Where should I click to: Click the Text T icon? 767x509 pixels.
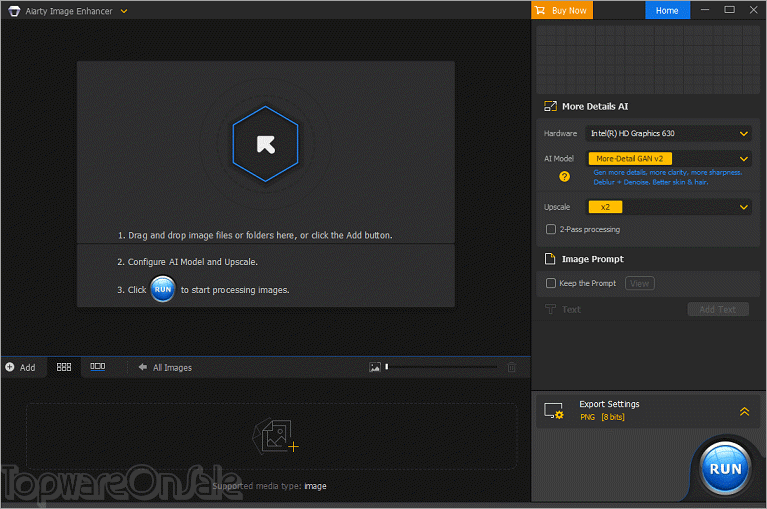tap(550, 309)
